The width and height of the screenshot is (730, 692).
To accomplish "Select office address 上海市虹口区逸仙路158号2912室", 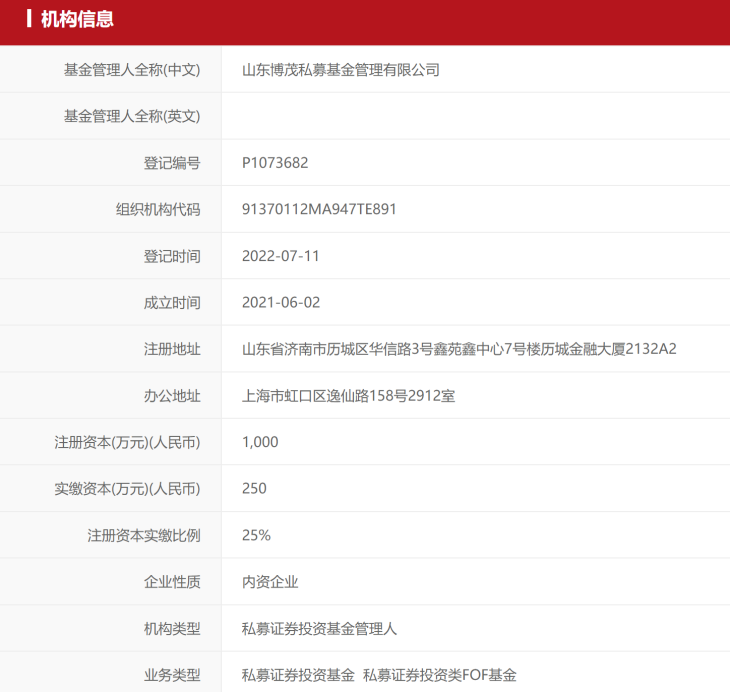I will point(349,396).
